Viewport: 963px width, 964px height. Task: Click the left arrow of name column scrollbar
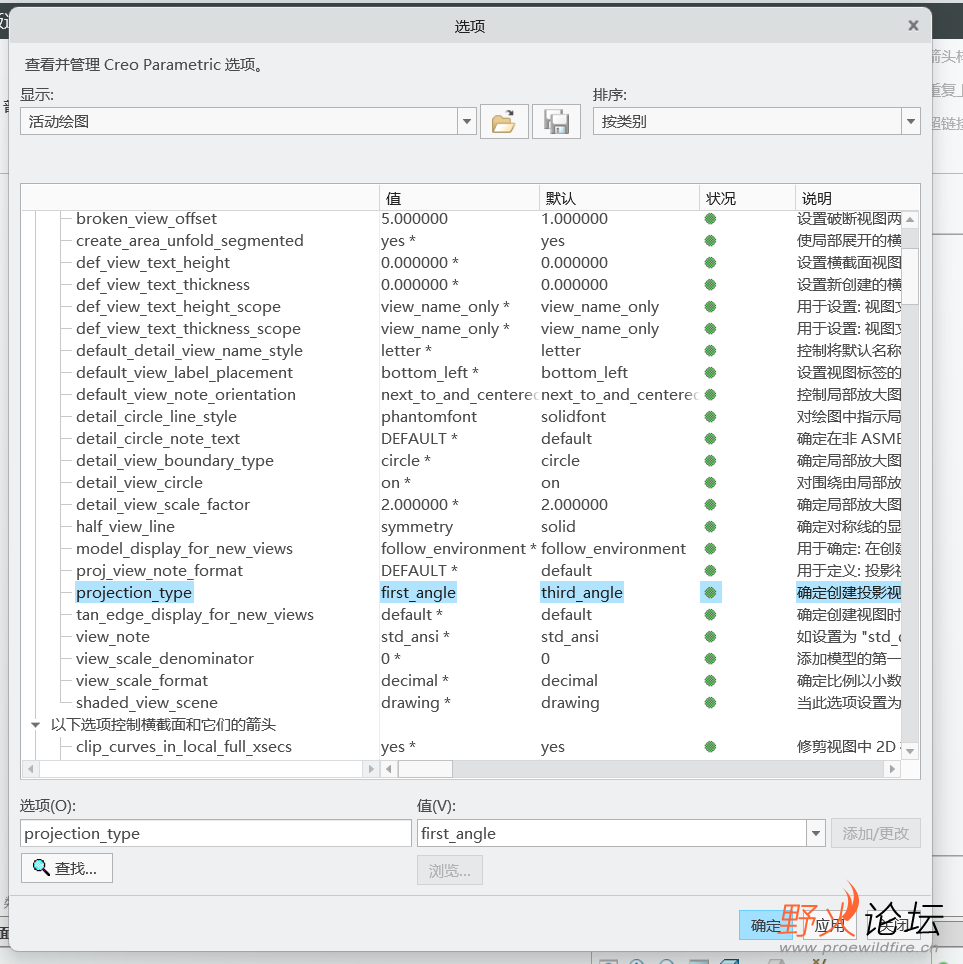30,768
